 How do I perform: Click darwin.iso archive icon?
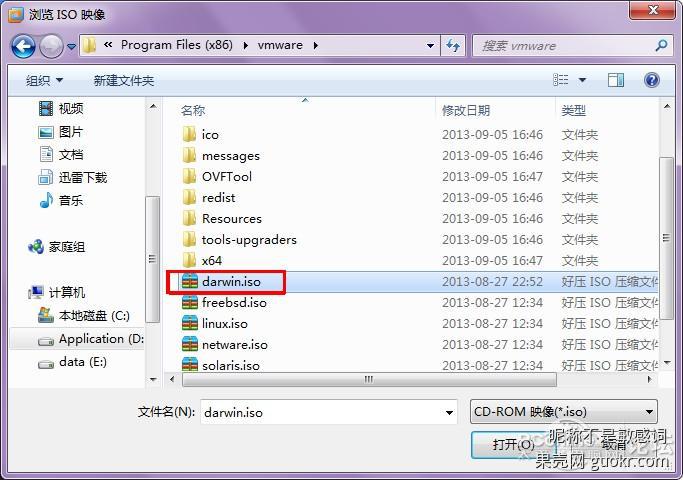click(189, 281)
